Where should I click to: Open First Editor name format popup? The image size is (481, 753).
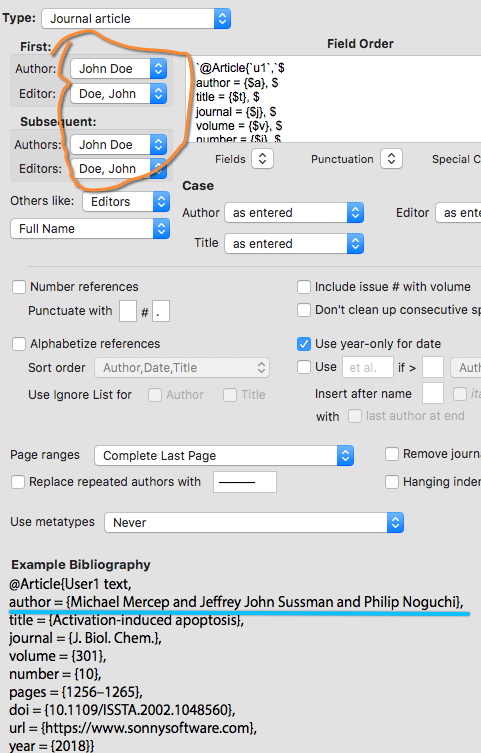coord(119,94)
